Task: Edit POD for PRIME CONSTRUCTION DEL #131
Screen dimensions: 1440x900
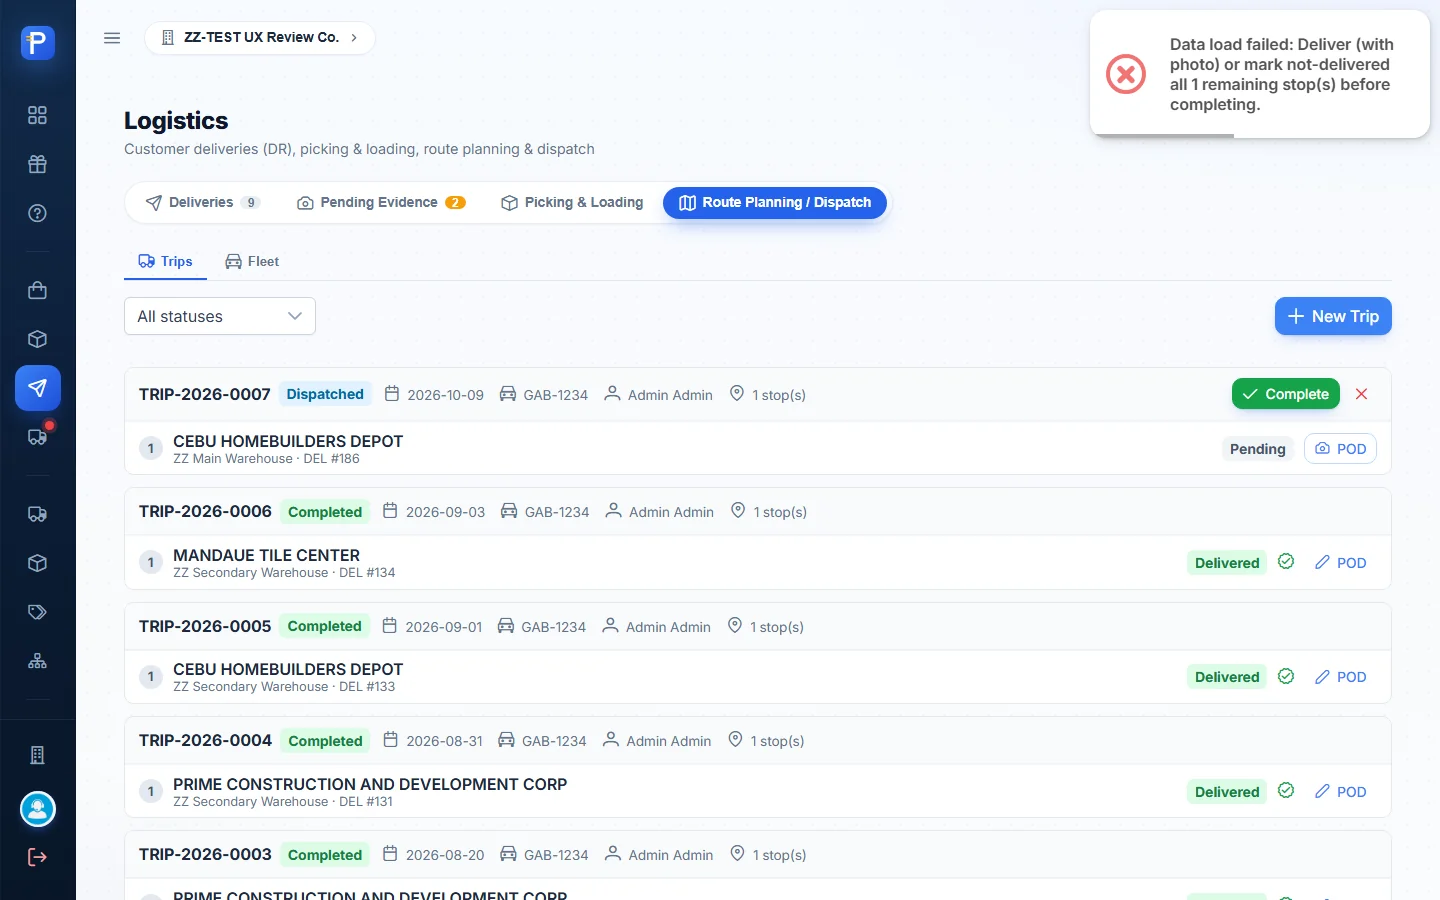Action: (1340, 792)
